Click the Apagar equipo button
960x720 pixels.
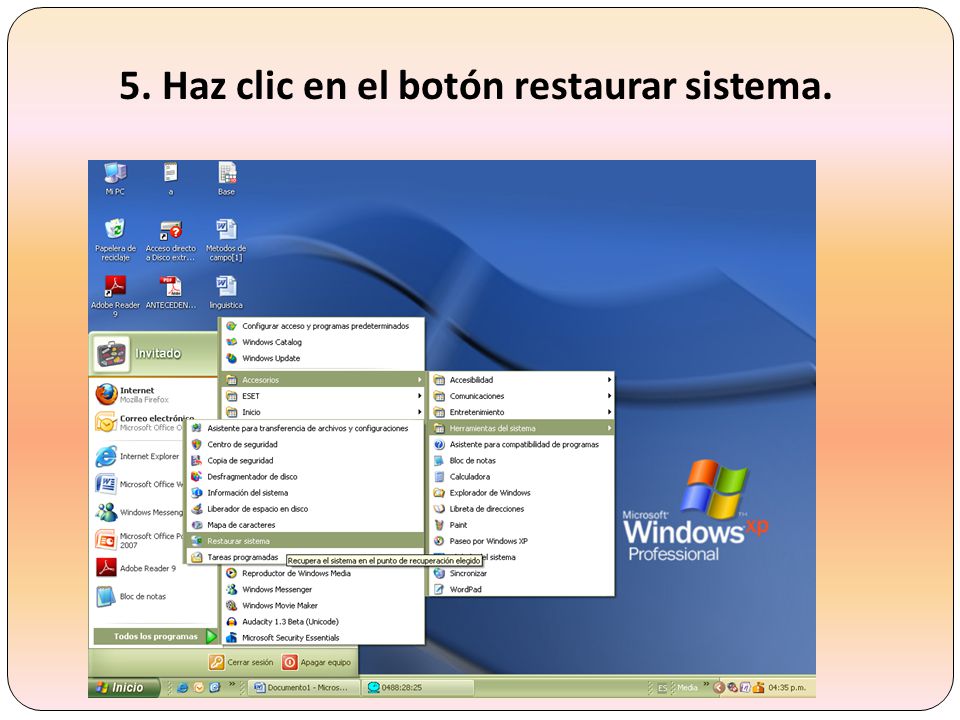tap(317, 662)
